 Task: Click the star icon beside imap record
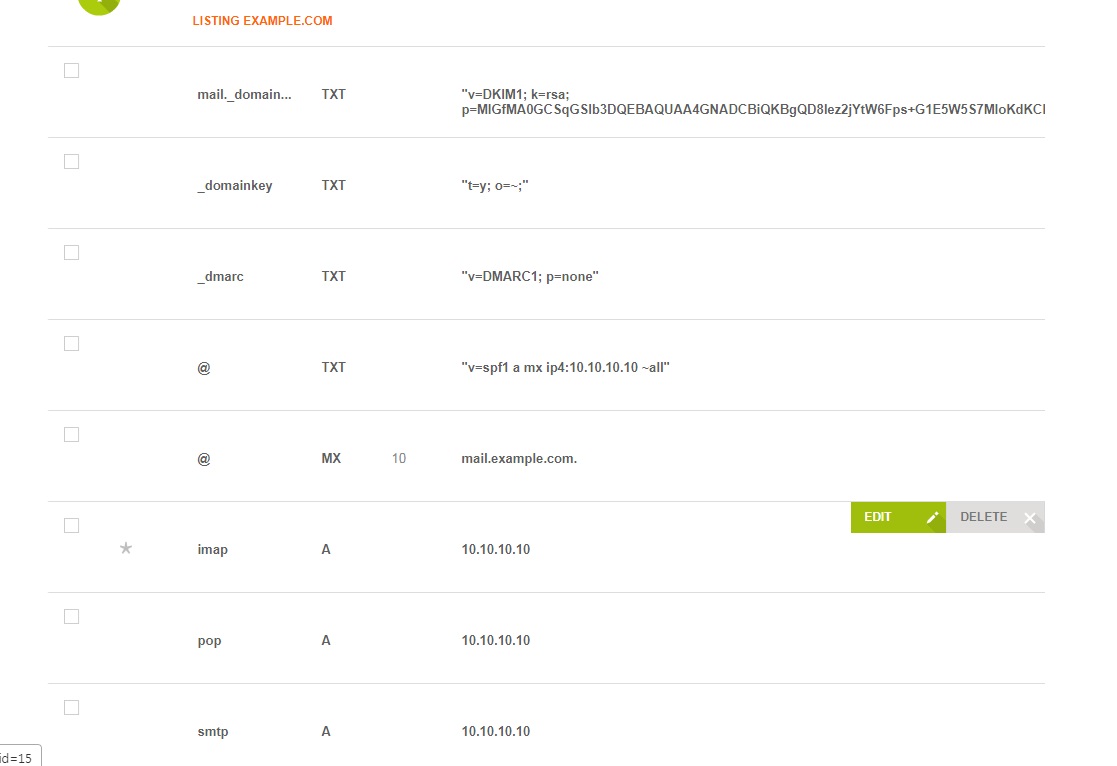click(x=126, y=548)
